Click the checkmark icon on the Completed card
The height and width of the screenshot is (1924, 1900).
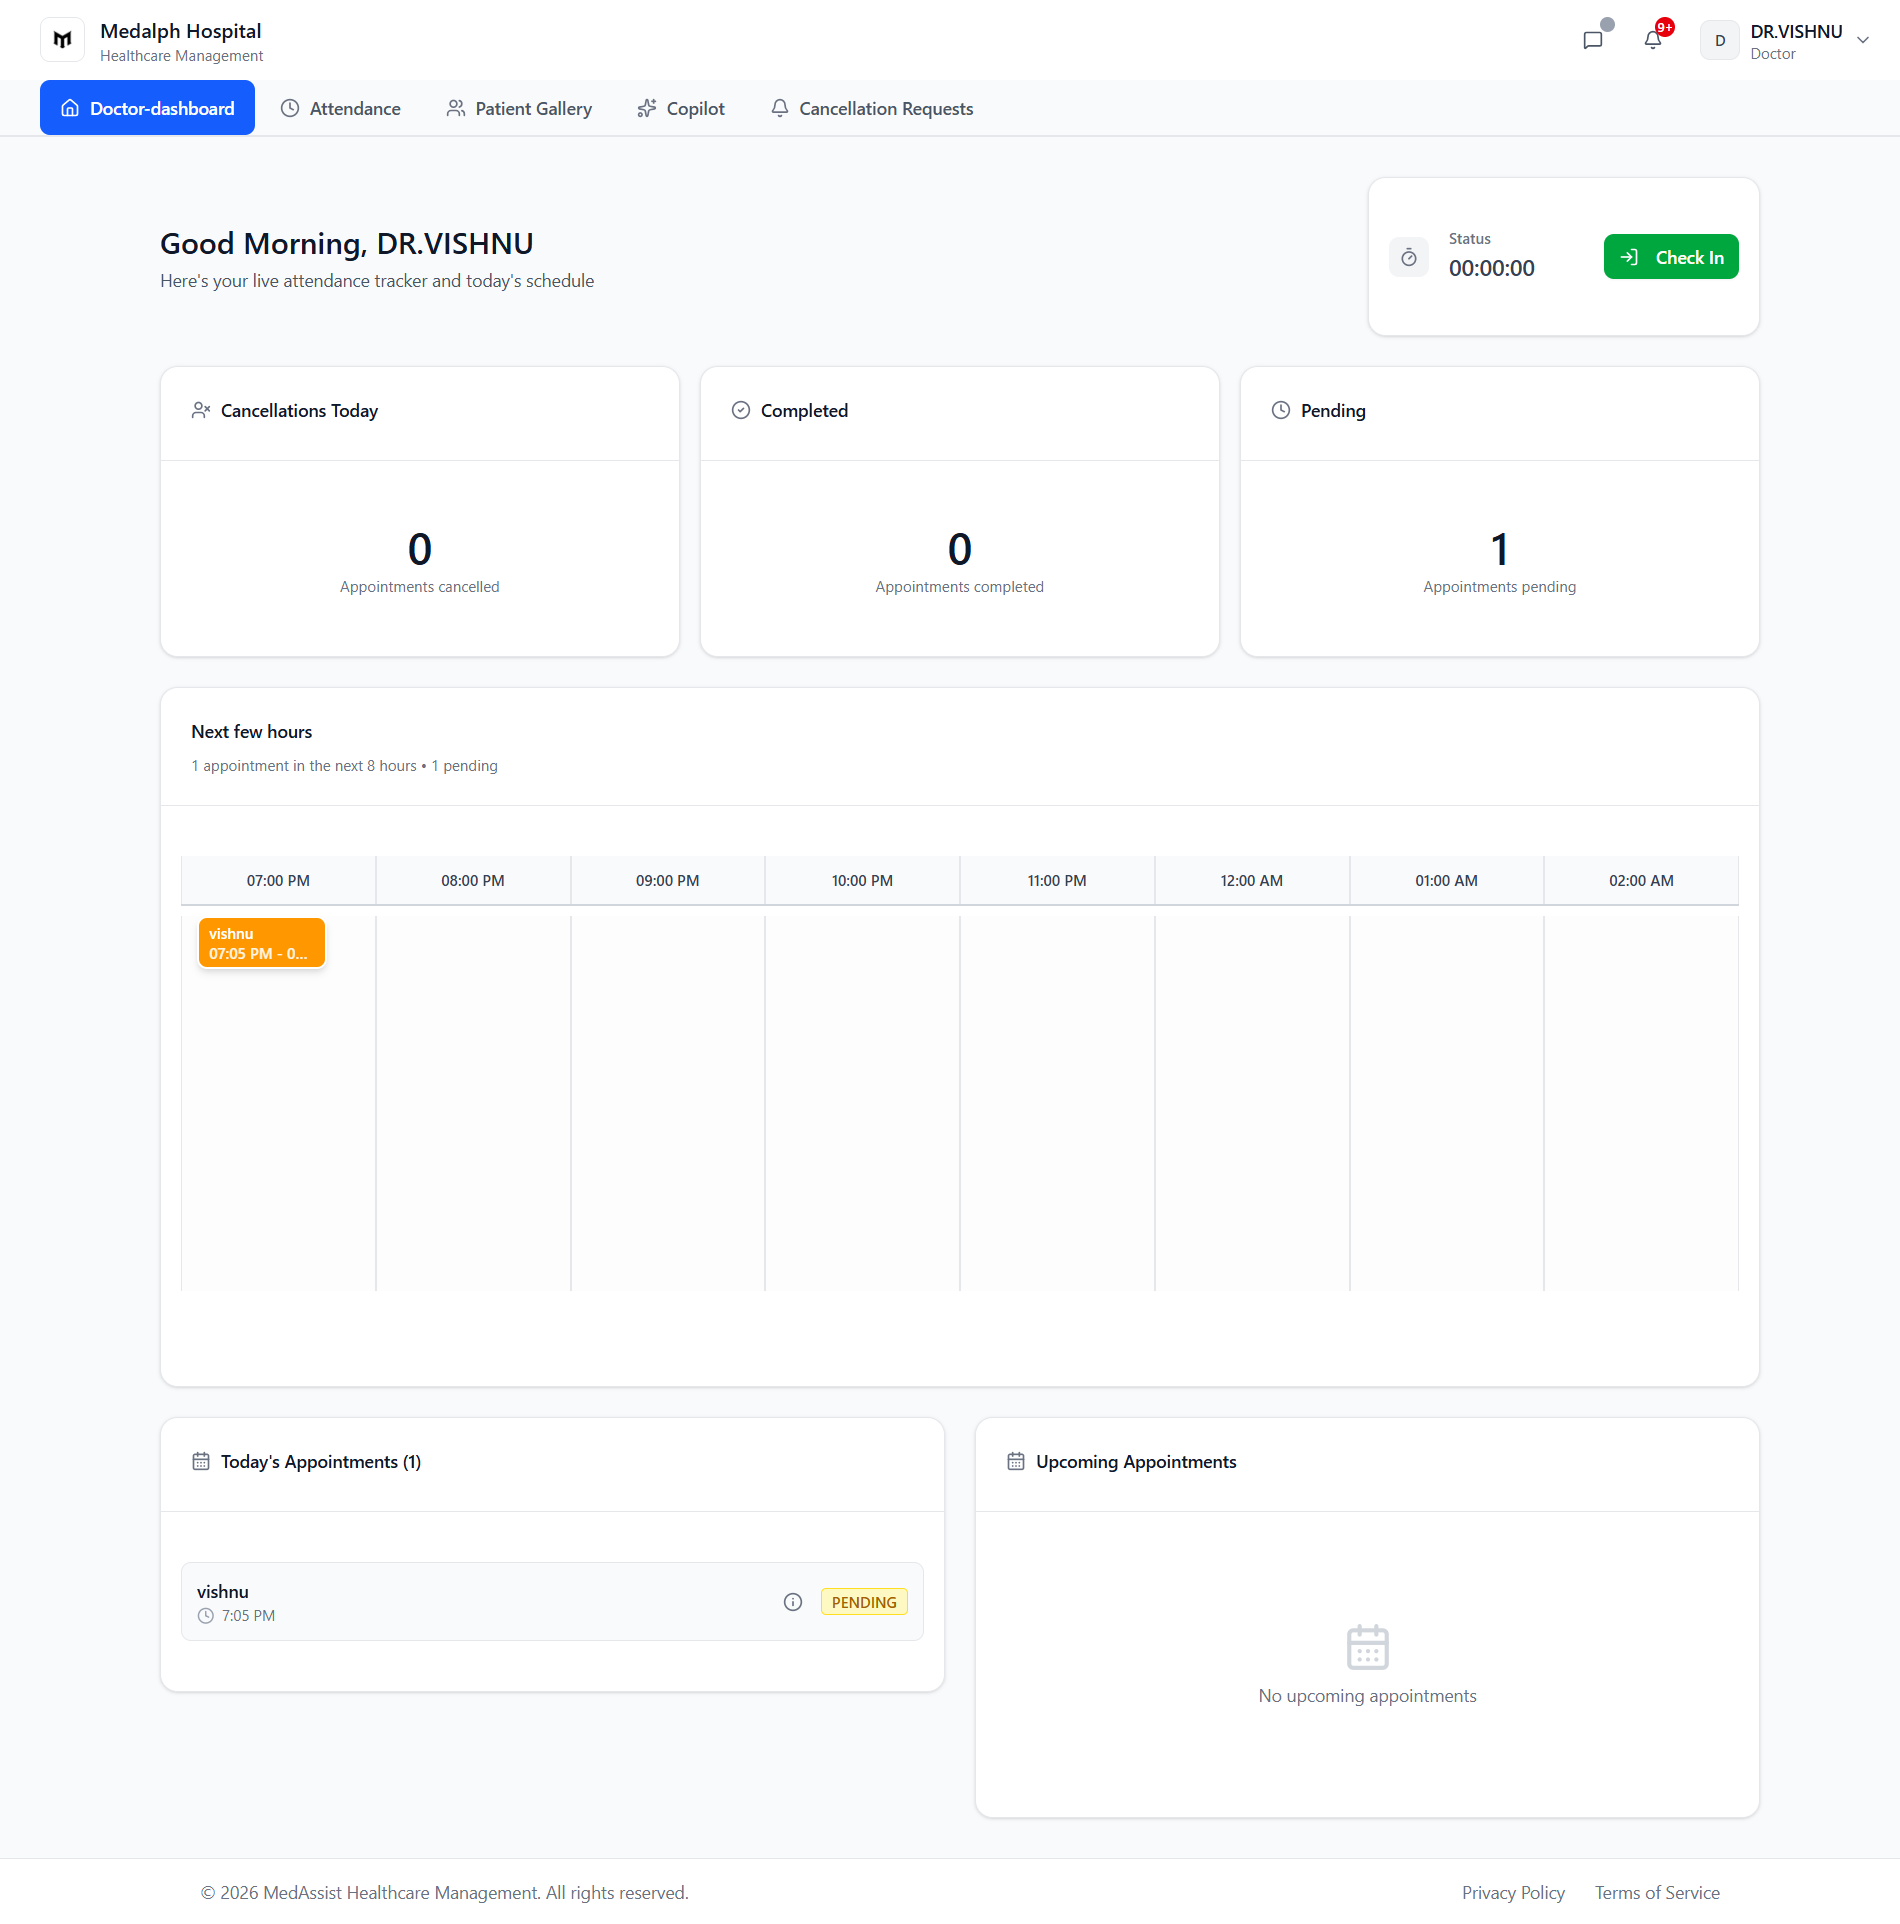pos(740,410)
